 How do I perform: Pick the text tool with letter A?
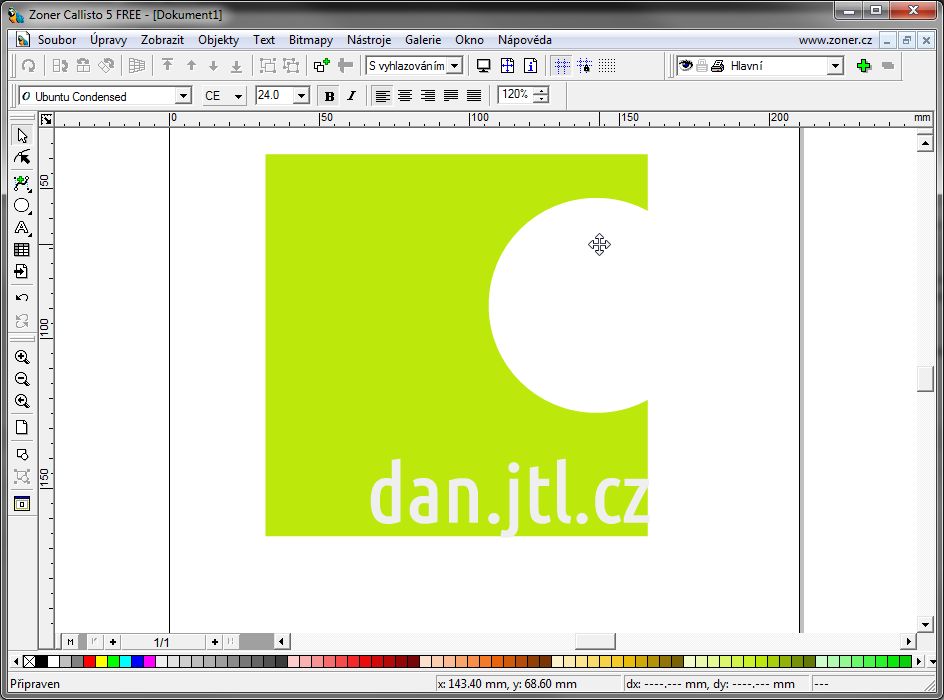(x=22, y=228)
